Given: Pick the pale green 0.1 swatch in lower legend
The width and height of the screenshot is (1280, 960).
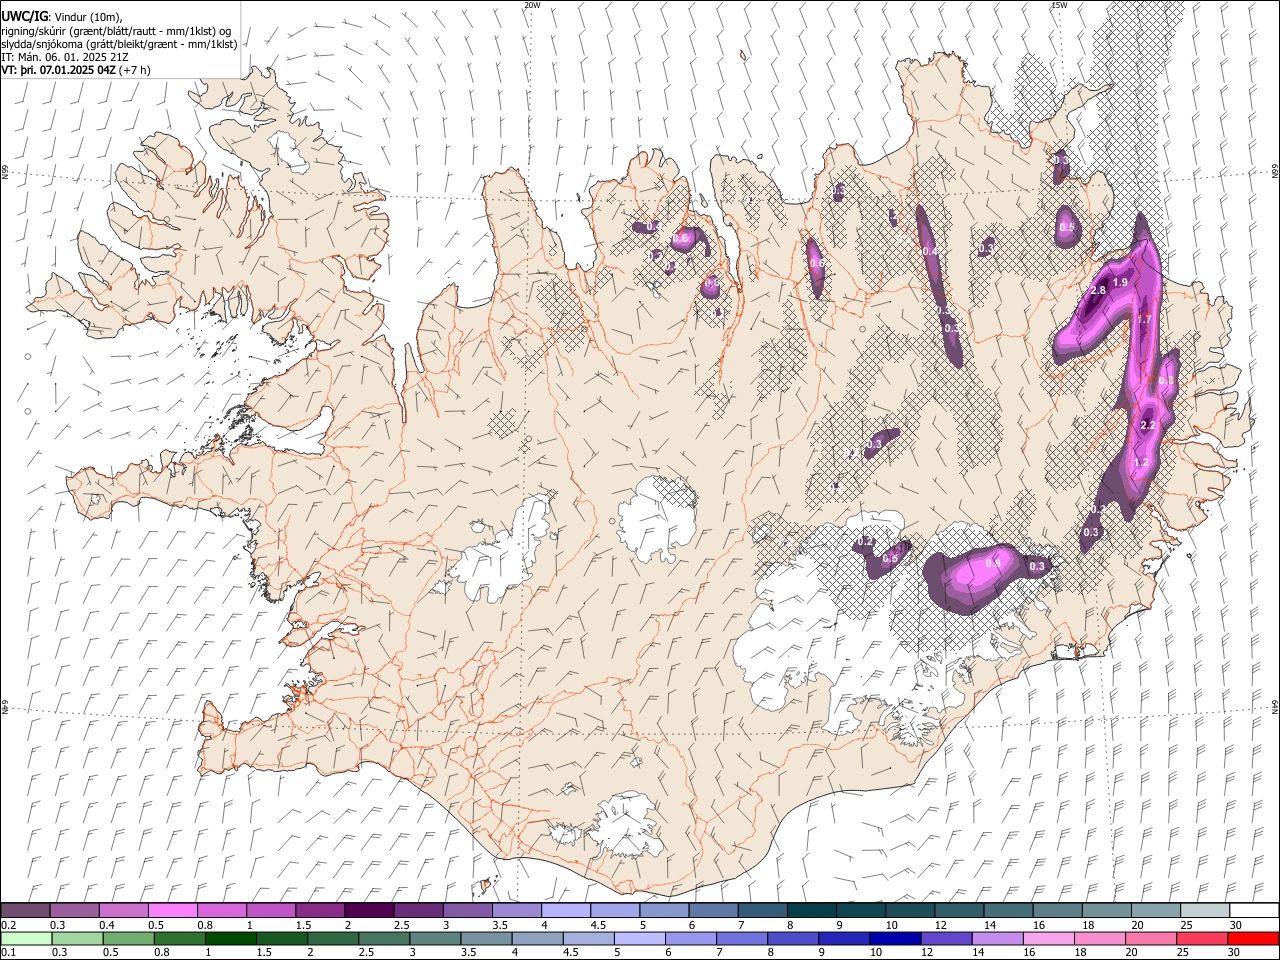Looking at the screenshot, I should (25, 939).
